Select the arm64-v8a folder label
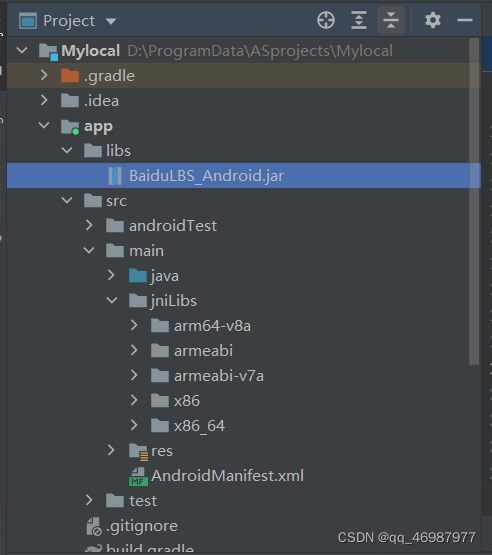This screenshot has height=555, width=492. coord(212,326)
